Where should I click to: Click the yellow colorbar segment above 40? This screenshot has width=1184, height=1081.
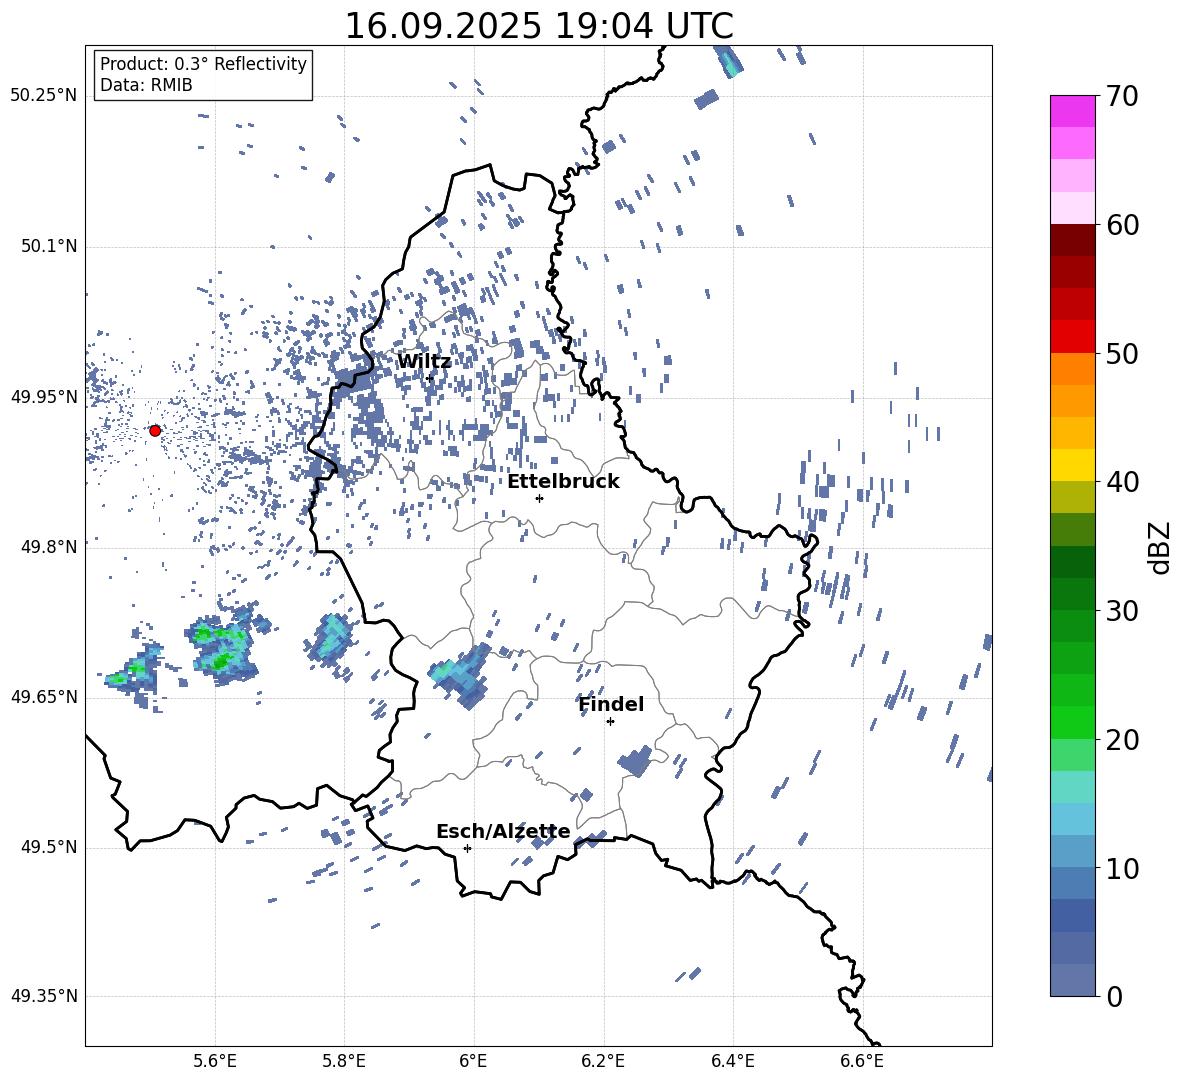pyautogui.click(x=1072, y=465)
